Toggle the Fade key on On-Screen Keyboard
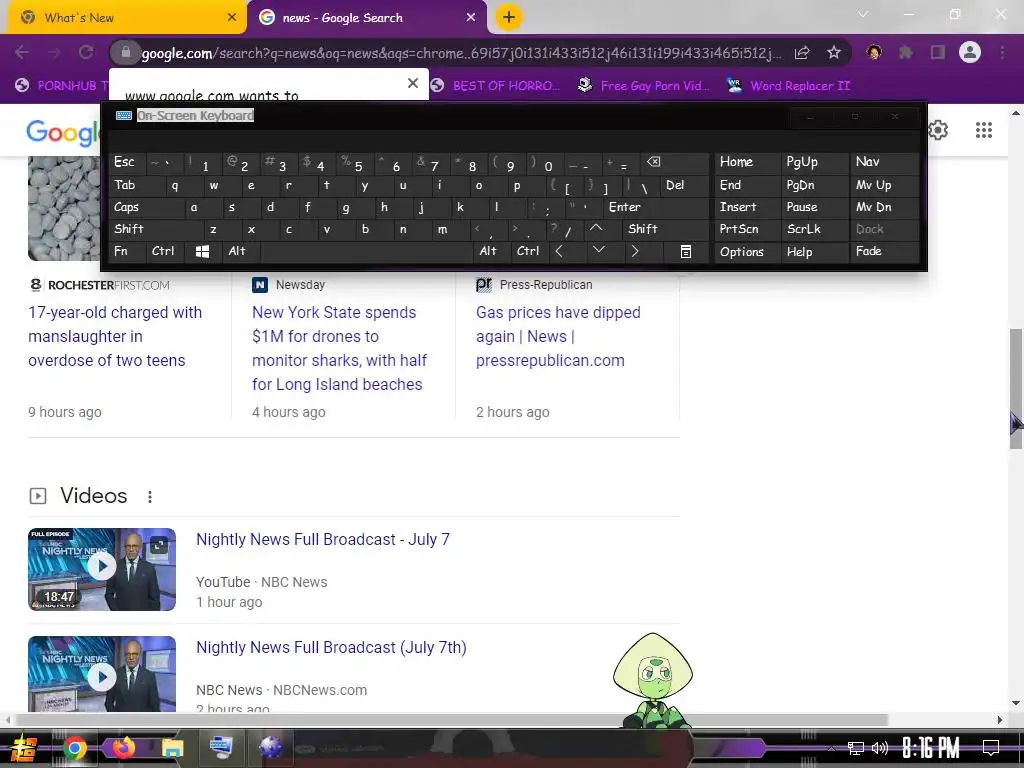This screenshot has width=1024, height=768. click(884, 251)
